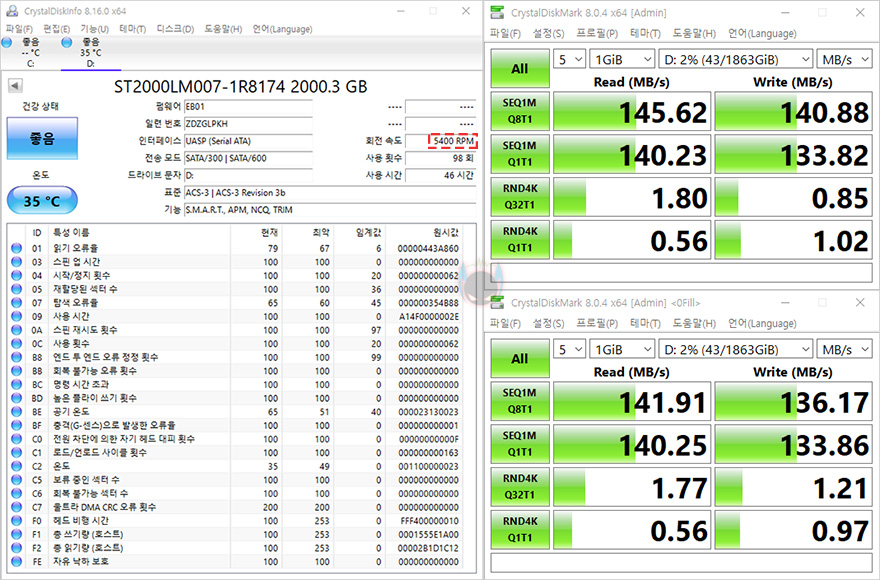Open test count dropdown in lower 0Fill CrystalDiskMark

click(x=569, y=349)
